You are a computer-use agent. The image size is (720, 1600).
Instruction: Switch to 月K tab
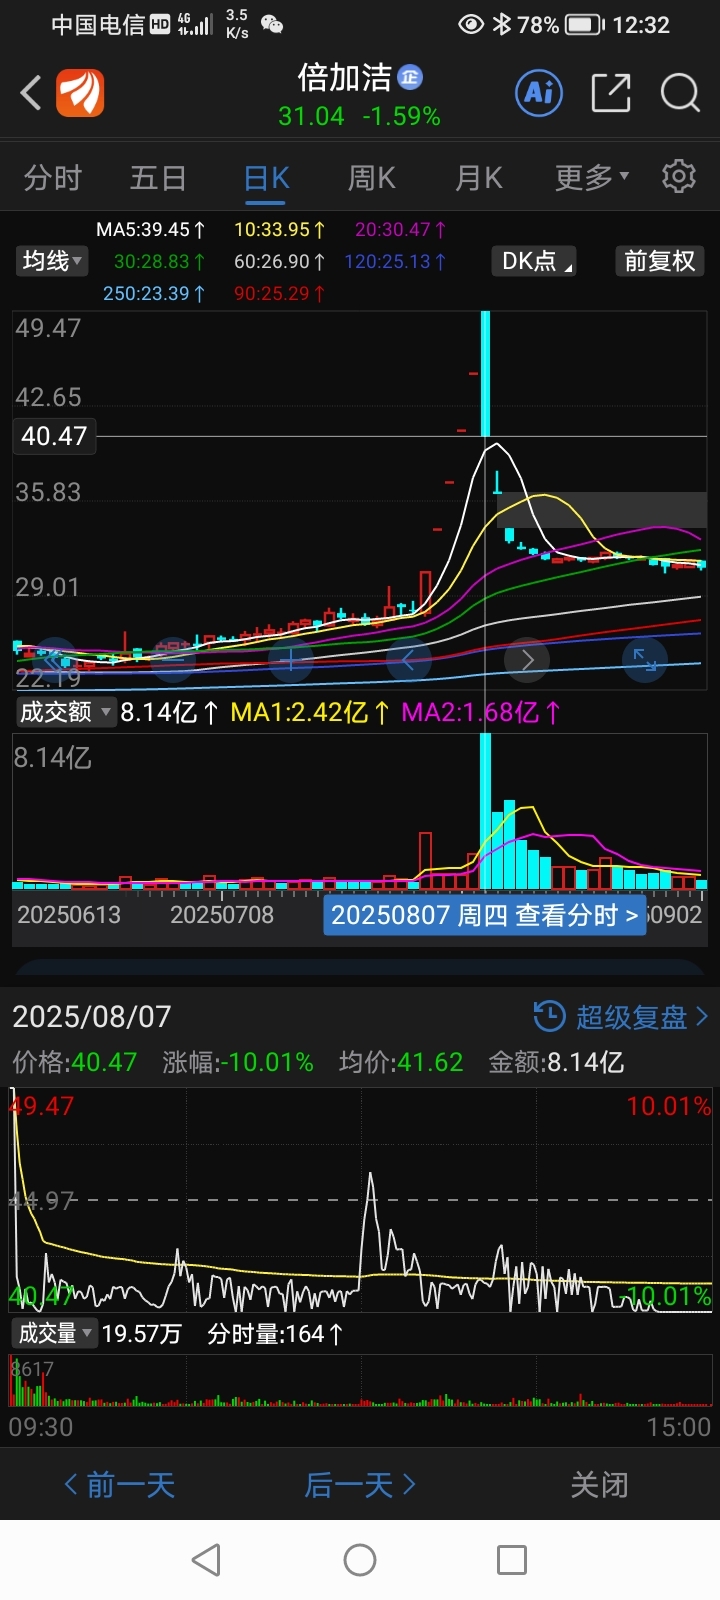click(479, 178)
